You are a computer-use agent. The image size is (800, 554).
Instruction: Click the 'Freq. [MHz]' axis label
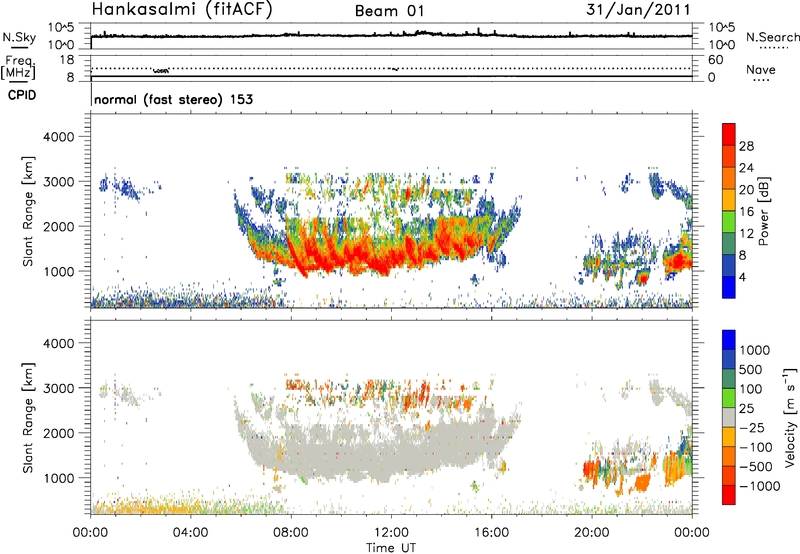click(19, 67)
